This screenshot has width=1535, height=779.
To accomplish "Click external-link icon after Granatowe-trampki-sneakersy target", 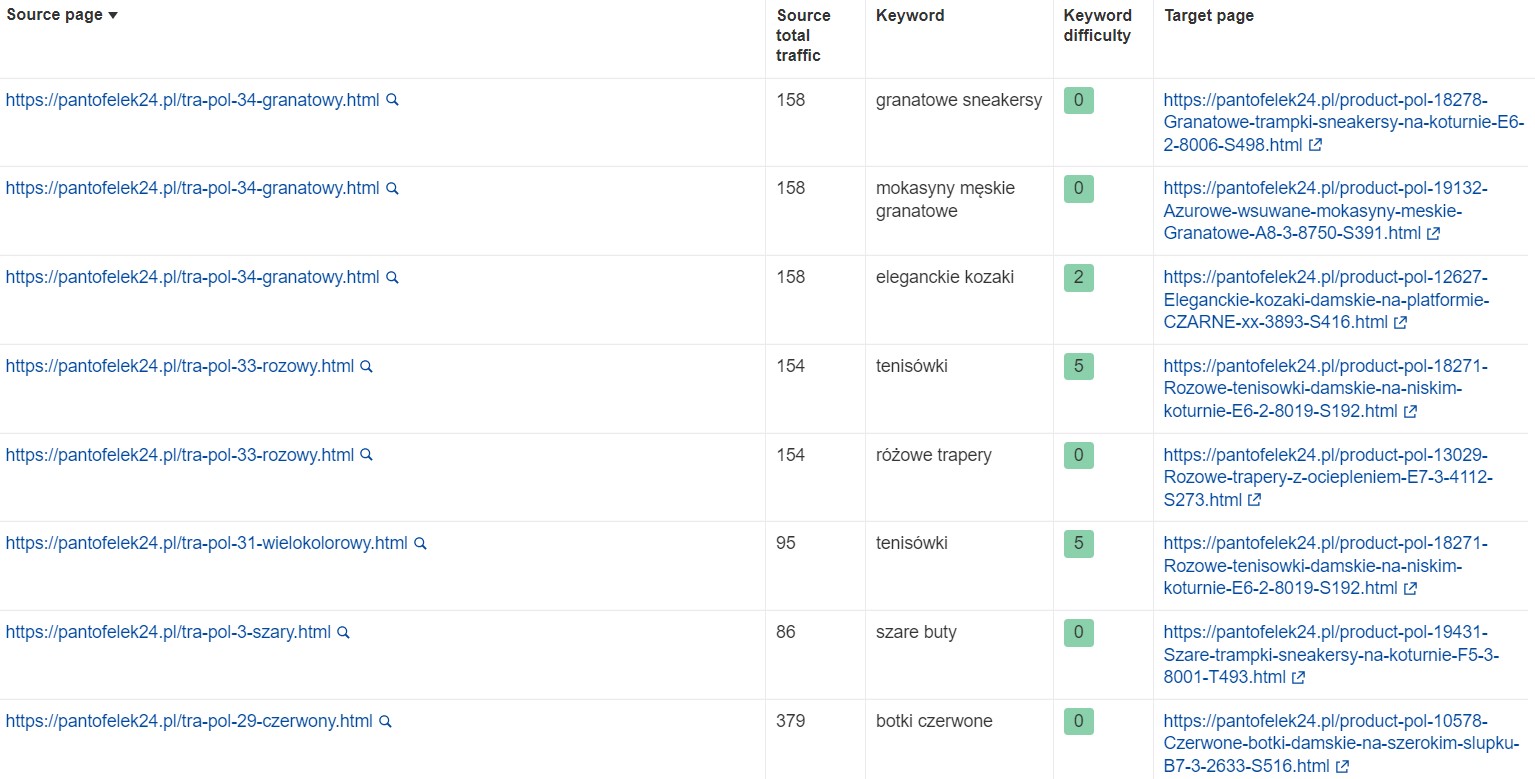I will click(1316, 145).
